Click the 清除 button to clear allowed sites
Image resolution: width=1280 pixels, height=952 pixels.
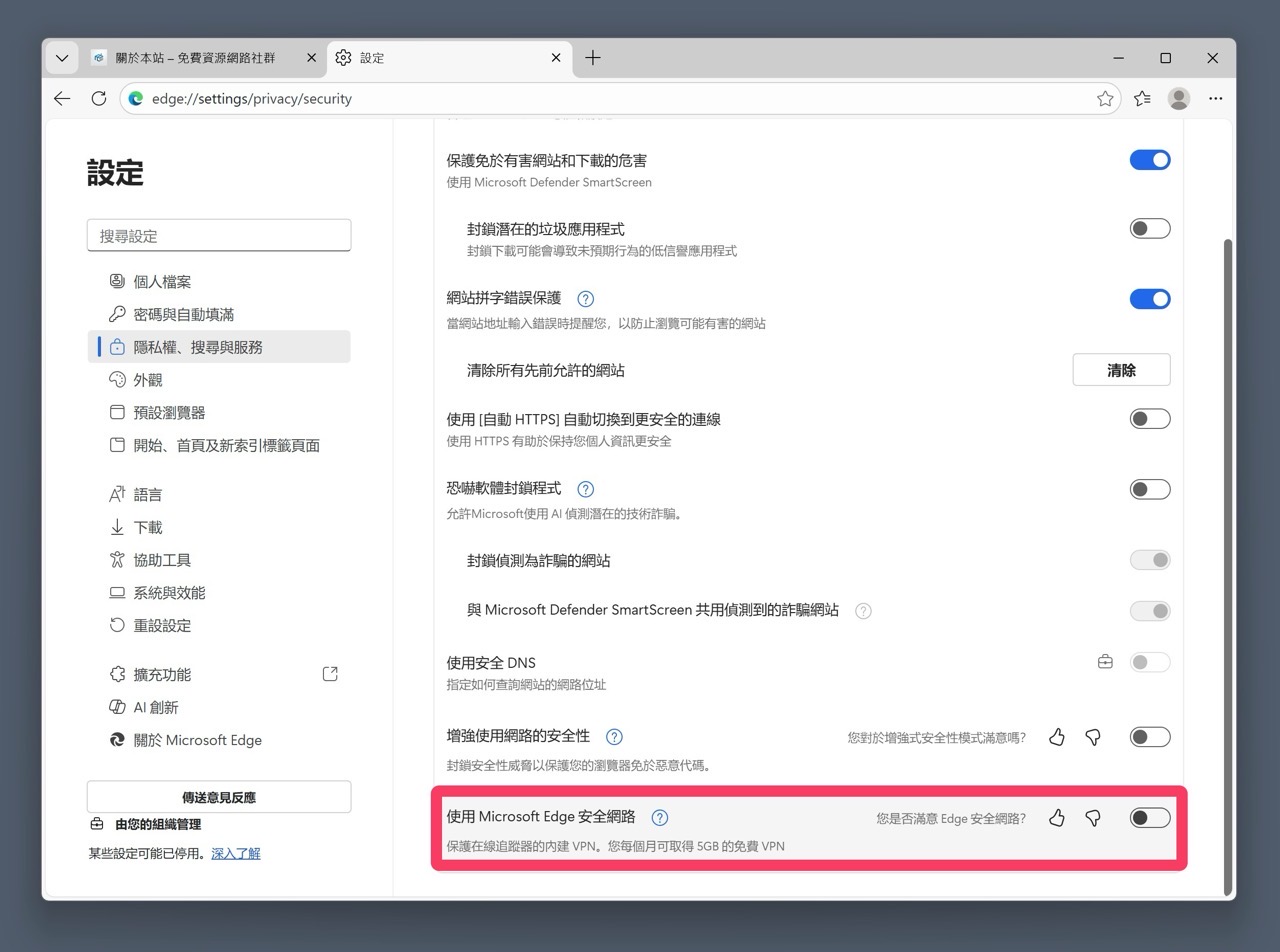[1121, 369]
